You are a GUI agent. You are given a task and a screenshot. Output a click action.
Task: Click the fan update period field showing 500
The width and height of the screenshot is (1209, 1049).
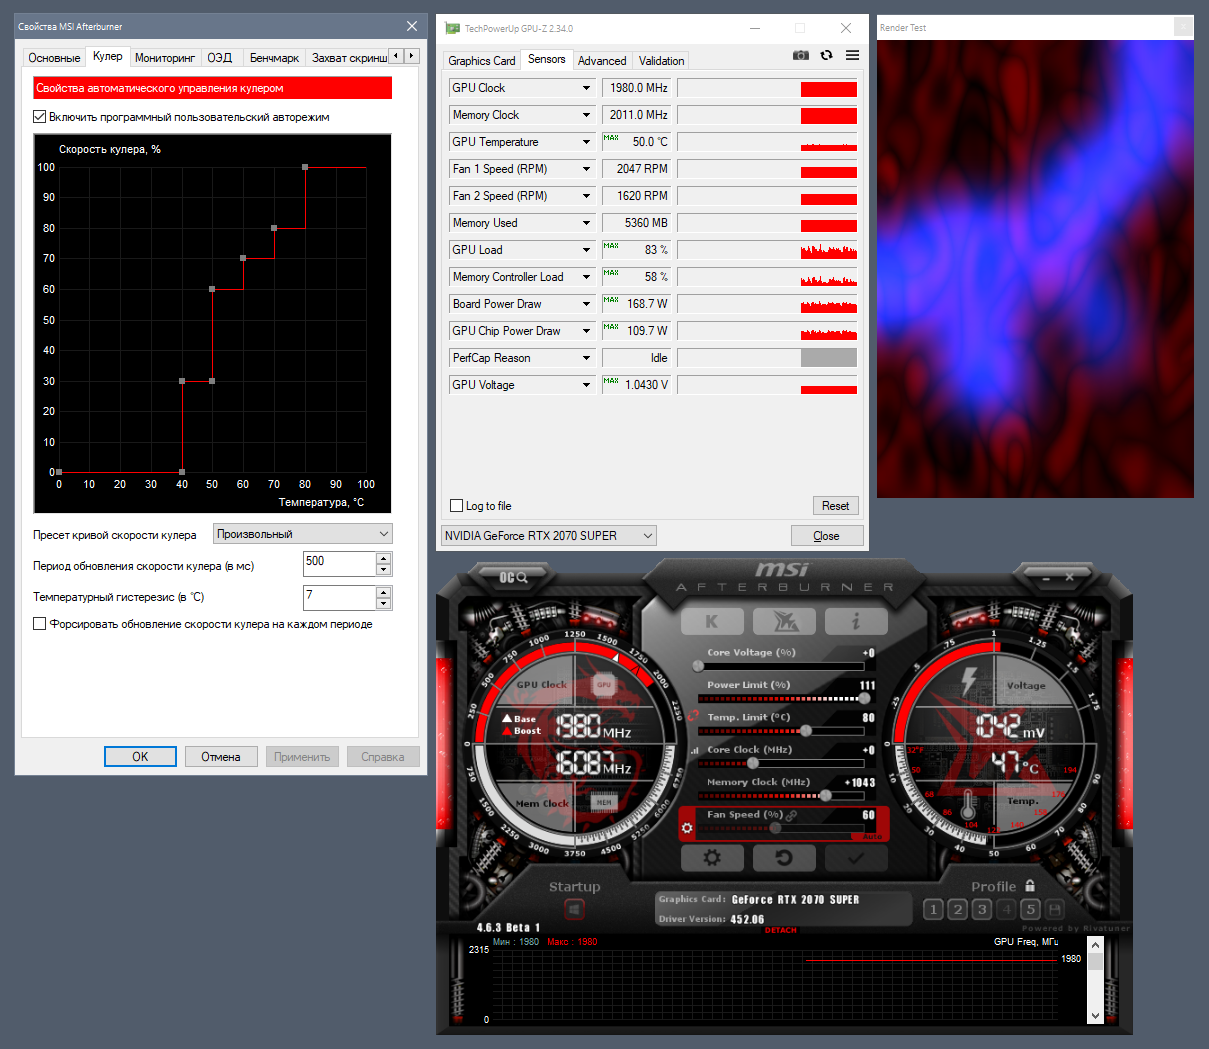coord(339,564)
